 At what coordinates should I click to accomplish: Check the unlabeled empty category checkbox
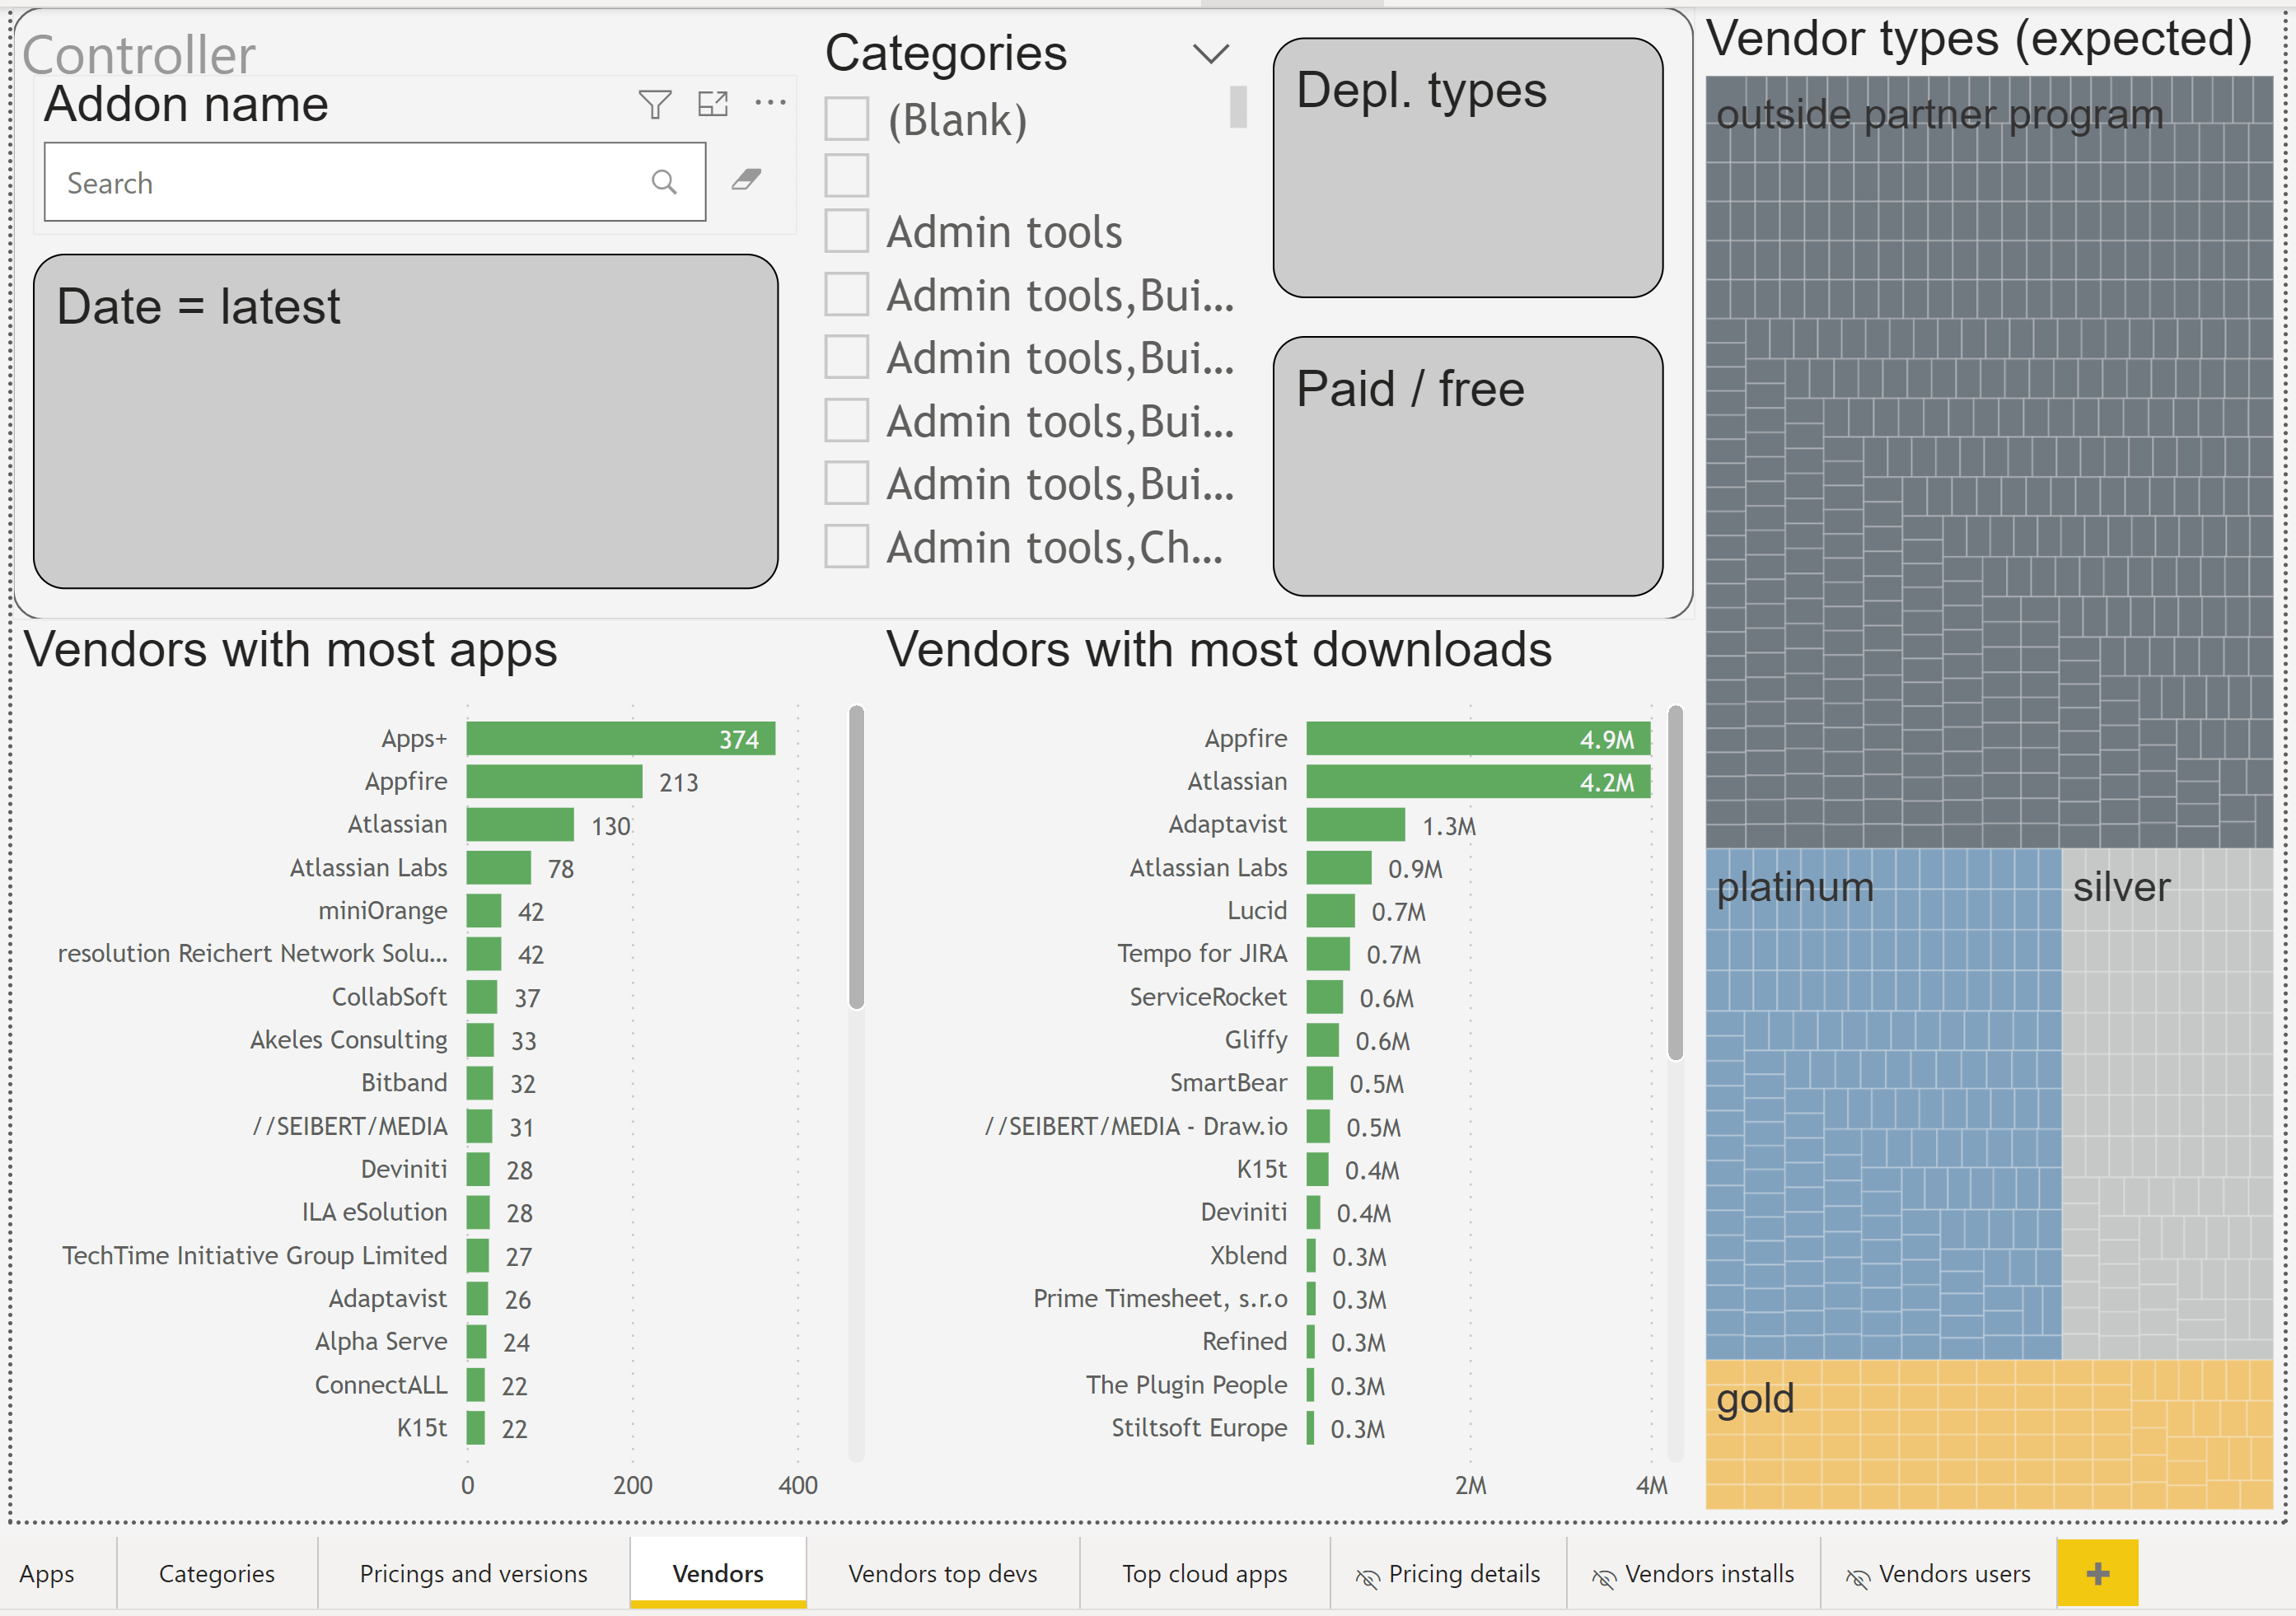[846, 175]
